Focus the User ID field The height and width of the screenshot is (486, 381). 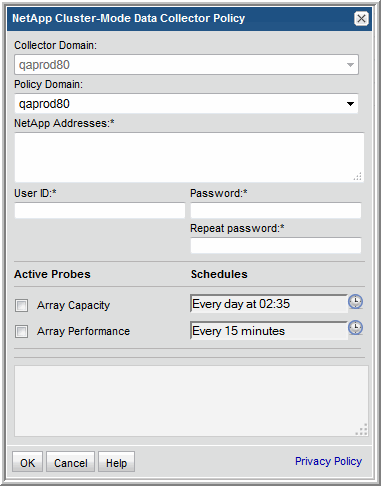tap(100, 211)
